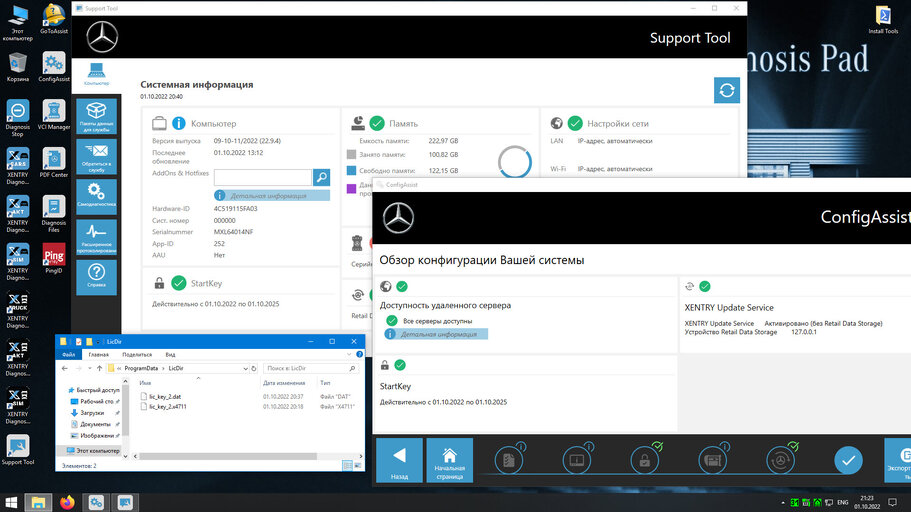
Task: Select the padlock StartKey step in ConfigAssist progress bar
Action: pyautogui.click(x=644, y=460)
